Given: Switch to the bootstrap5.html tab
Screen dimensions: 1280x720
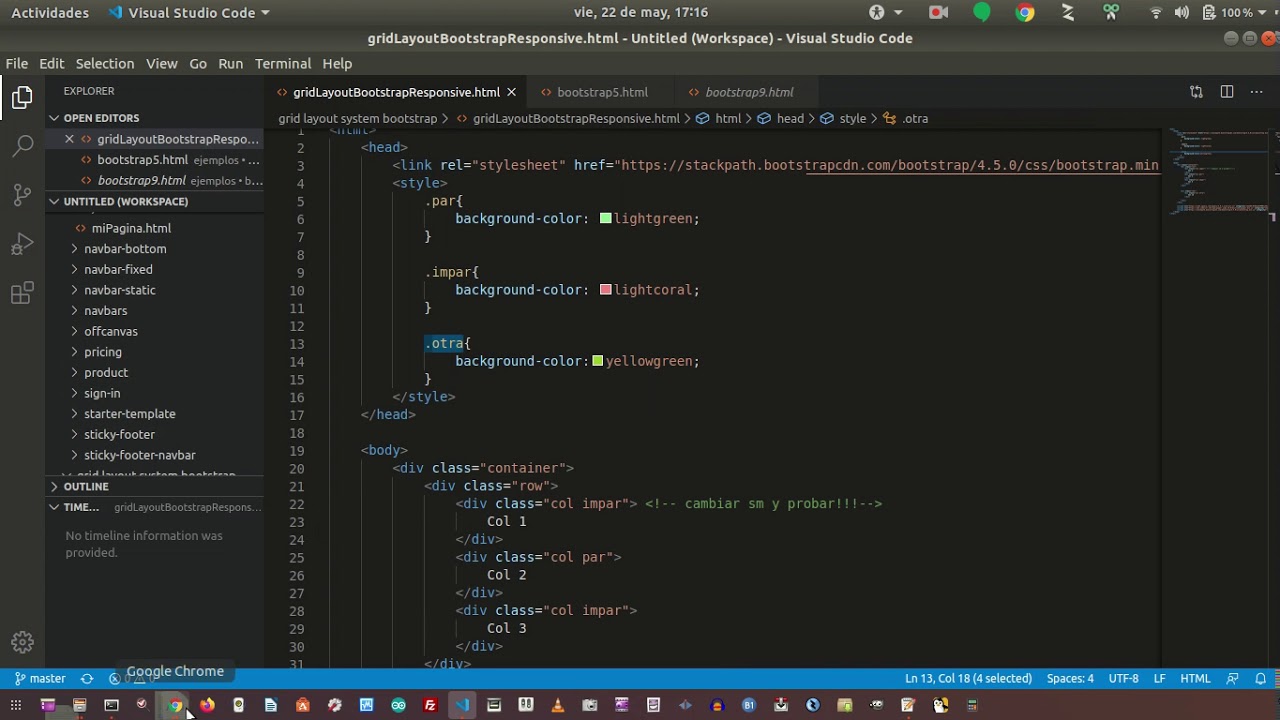Looking at the screenshot, I should (x=602, y=92).
